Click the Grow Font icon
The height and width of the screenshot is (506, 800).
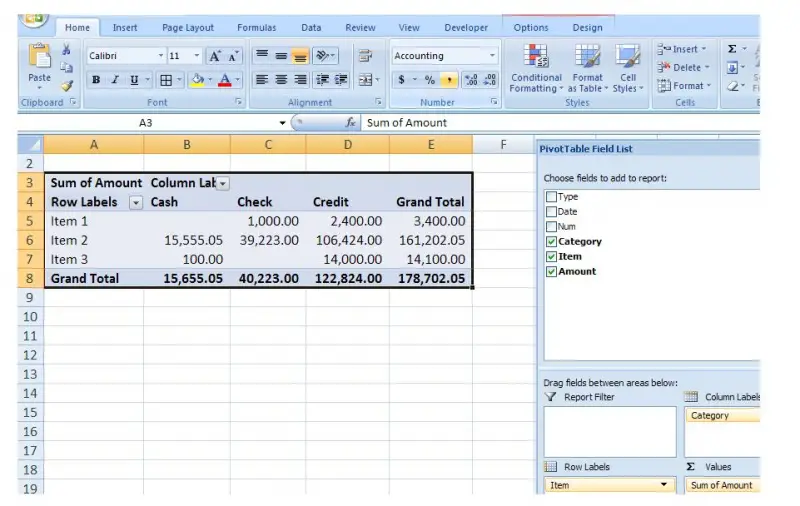coord(215,56)
